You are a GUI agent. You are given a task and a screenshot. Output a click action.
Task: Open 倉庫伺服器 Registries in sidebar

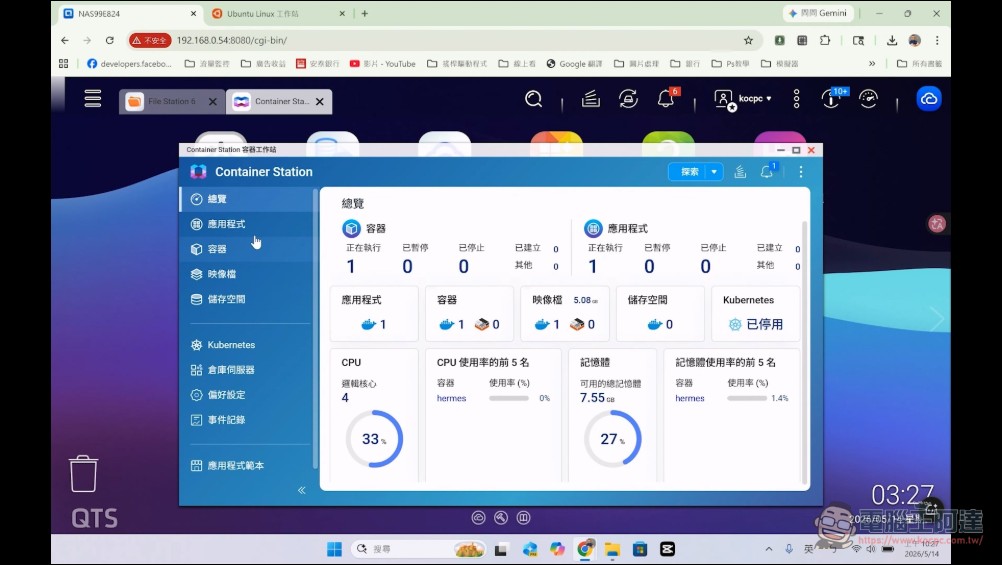pyautogui.click(x=245, y=369)
